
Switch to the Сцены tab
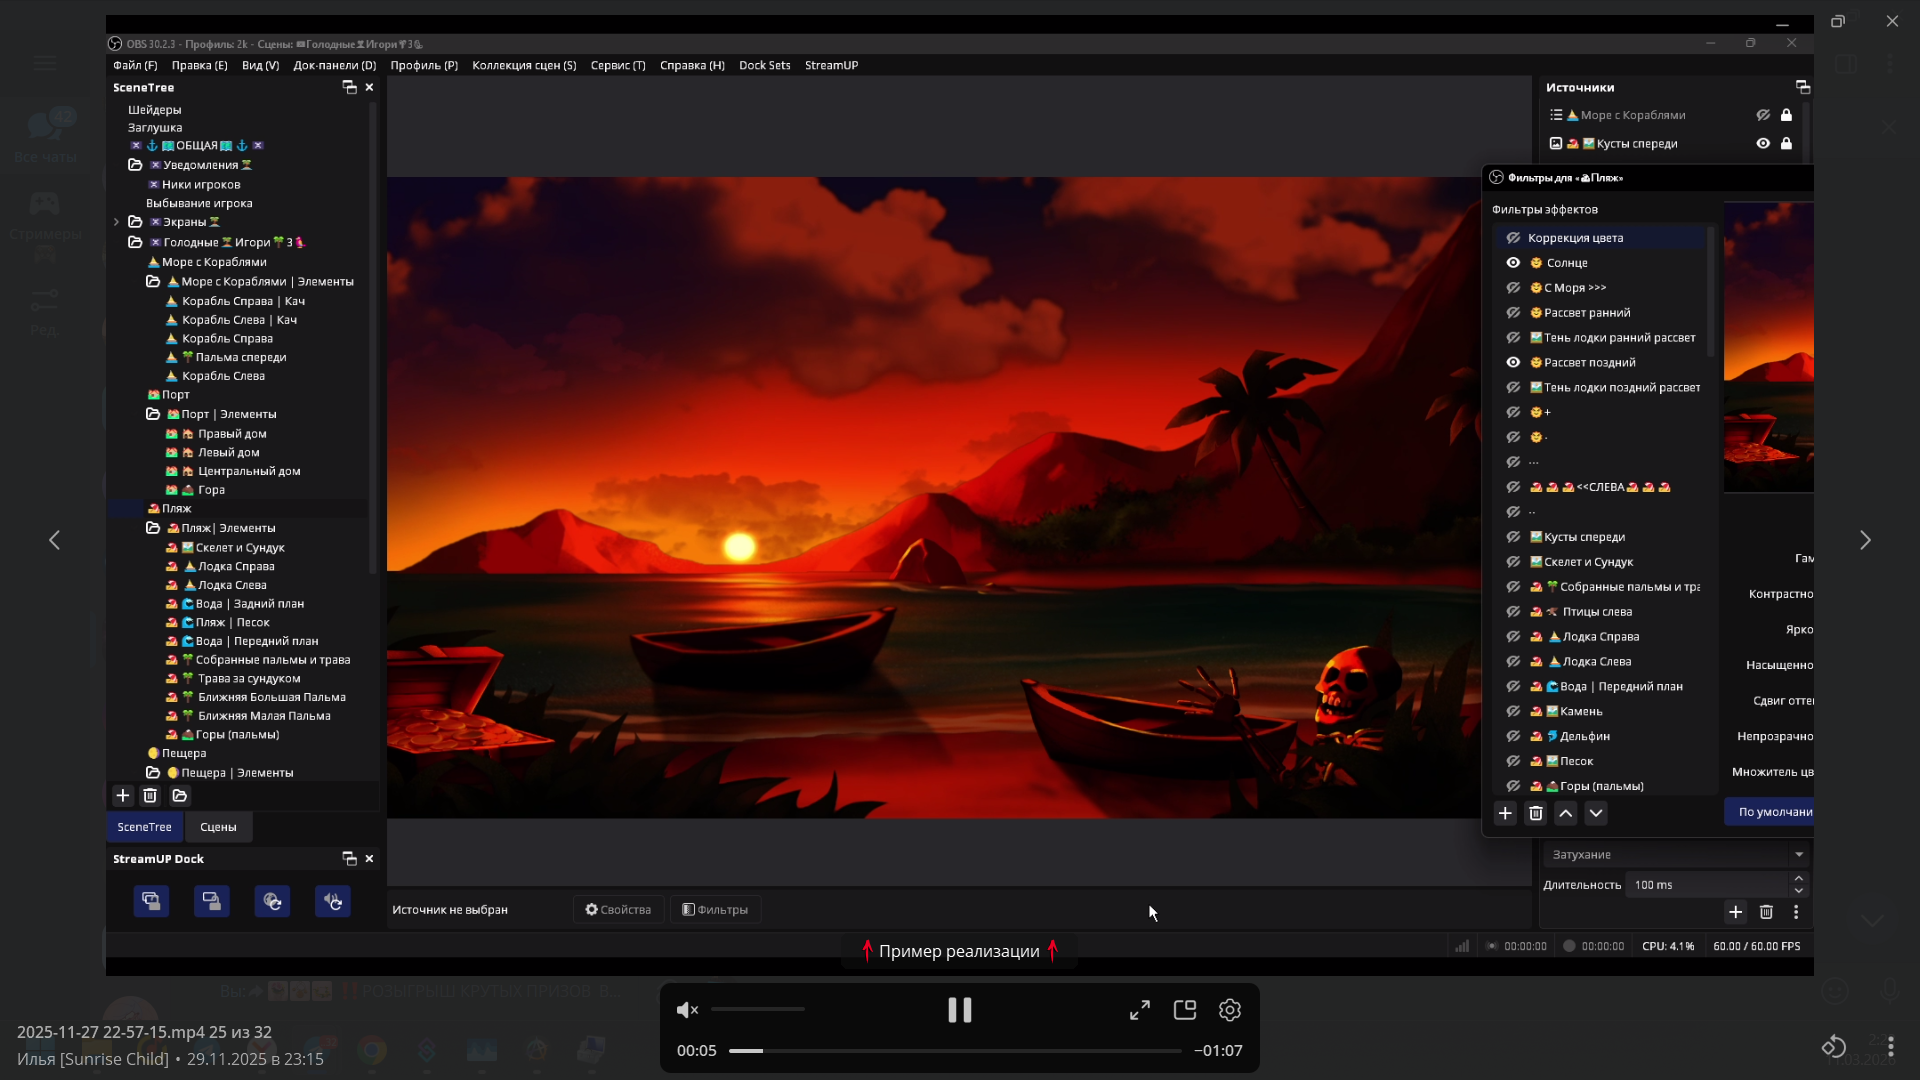coord(218,827)
